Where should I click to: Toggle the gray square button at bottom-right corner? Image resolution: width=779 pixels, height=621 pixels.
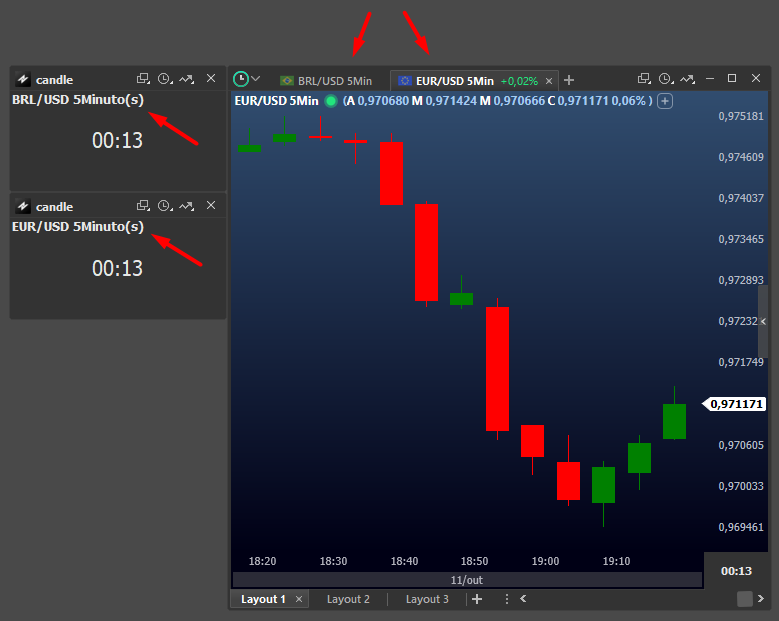coord(745,599)
